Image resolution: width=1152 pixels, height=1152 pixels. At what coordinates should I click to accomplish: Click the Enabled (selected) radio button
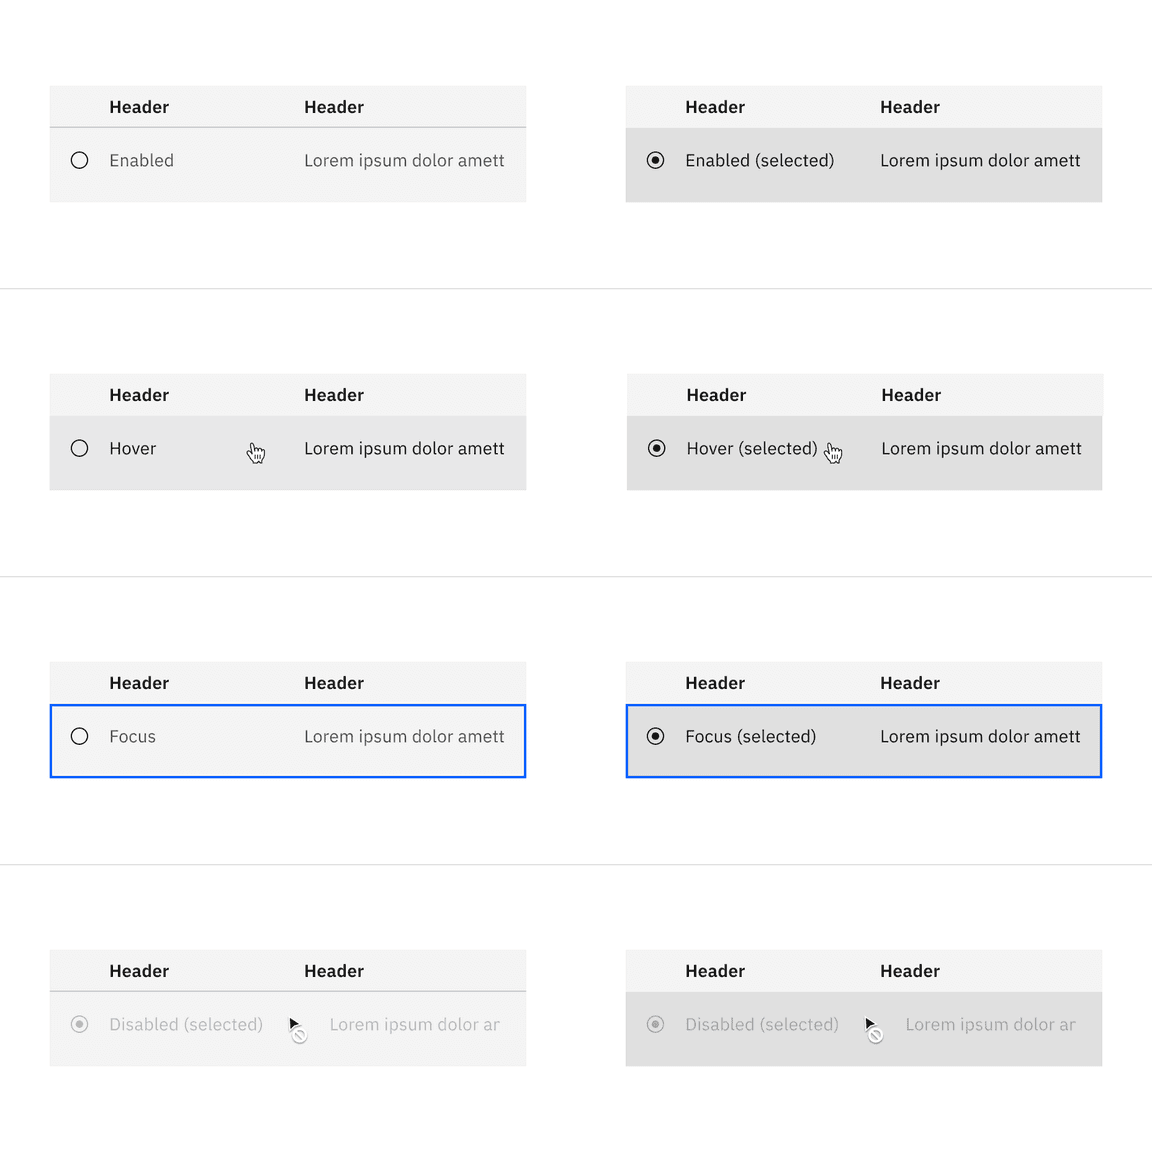(656, 160)
